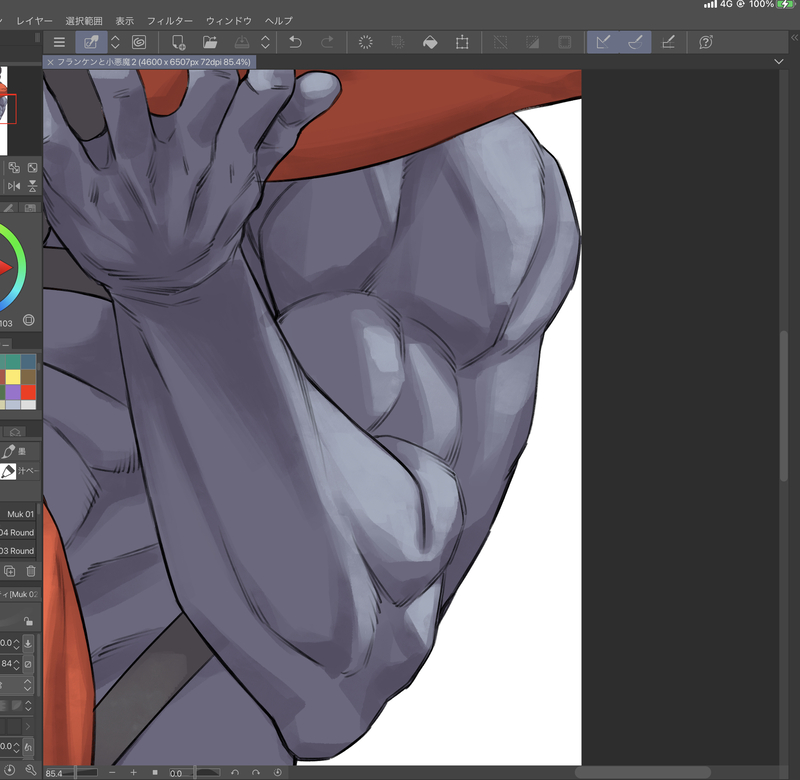Toggle snap to special ruler
800x780 pixels.
635,42
